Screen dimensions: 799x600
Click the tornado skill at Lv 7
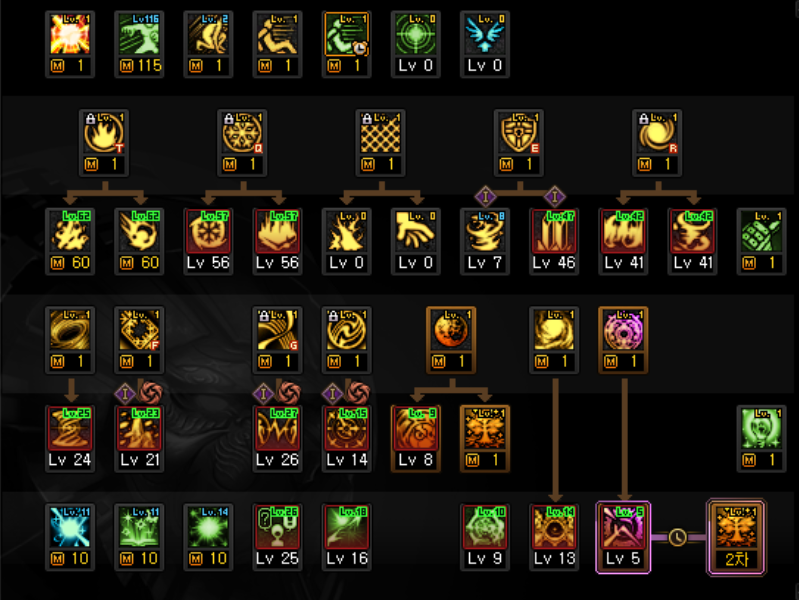pos(485,242)
